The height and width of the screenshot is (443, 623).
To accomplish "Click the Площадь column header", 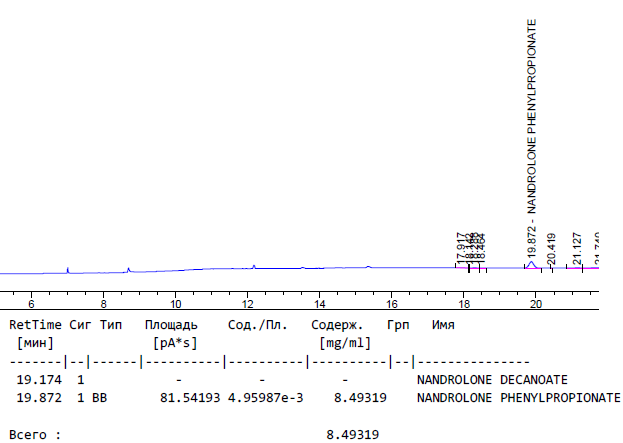I will pyautogui.click(x=170, y=325).
